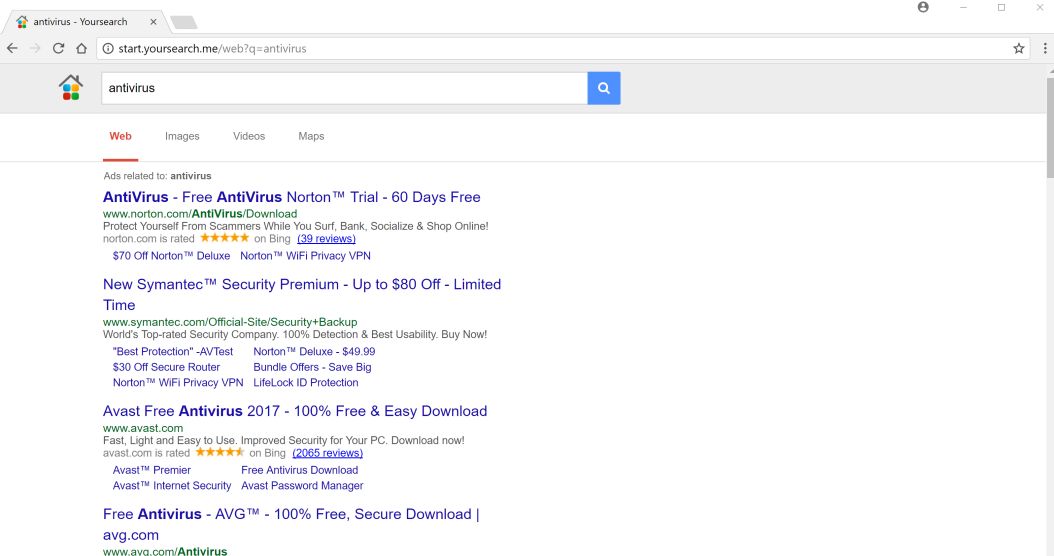Click the Avast Password Manager sitelink
Viewport: 1054px width, 556px height.
(302, 486)
